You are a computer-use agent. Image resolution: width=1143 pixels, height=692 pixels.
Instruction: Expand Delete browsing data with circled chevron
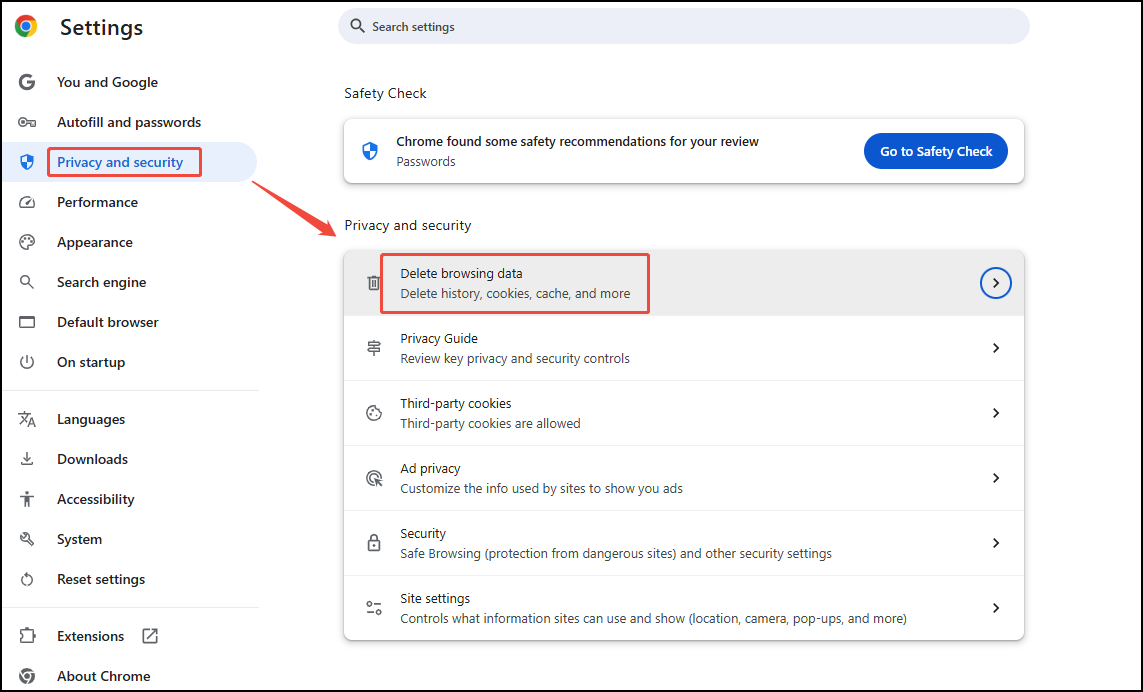(x=996, y=283)
